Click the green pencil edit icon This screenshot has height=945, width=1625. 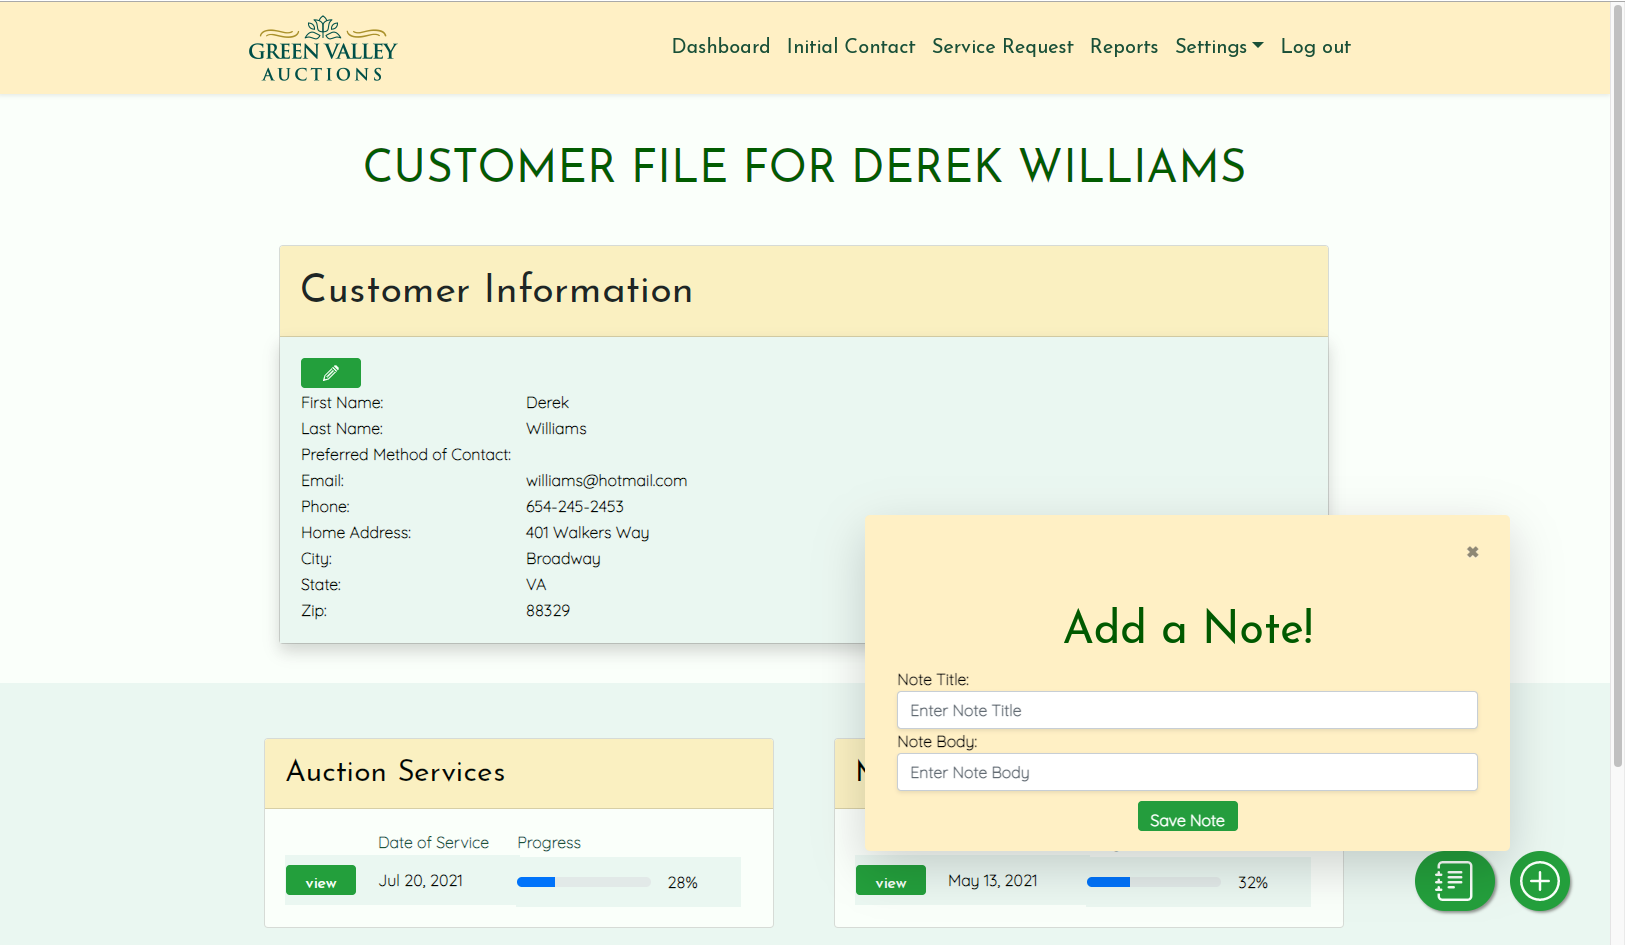(x=330, y=373)
